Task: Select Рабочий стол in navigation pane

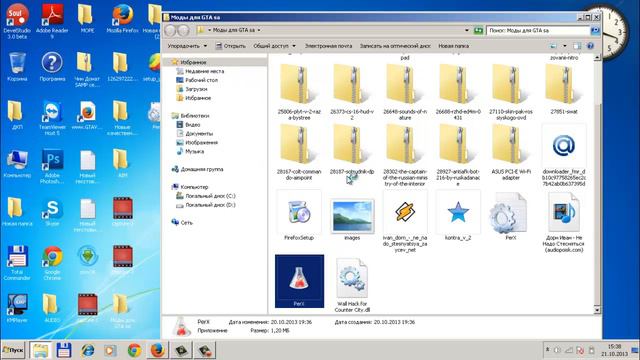Action: (x=197, y=80)
